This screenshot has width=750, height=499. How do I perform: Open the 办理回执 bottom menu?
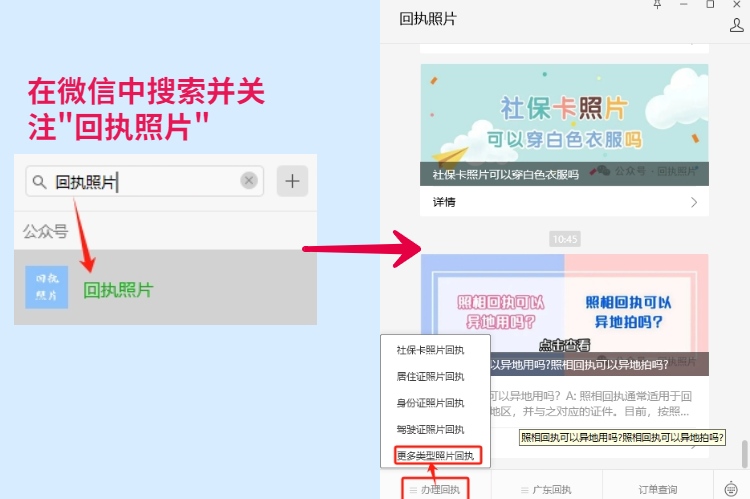pyautogui.click(x=435, y=489)
